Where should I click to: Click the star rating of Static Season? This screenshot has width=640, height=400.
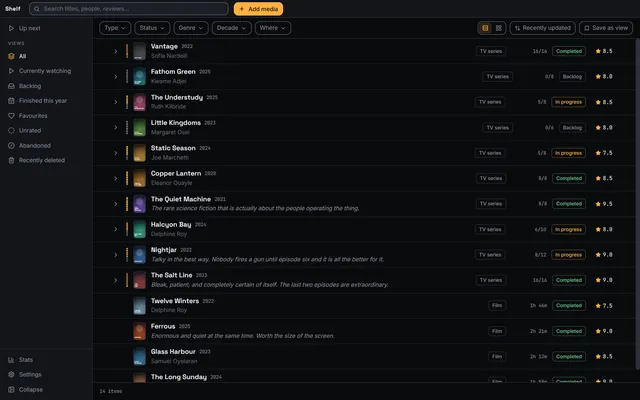click(604, 153)
